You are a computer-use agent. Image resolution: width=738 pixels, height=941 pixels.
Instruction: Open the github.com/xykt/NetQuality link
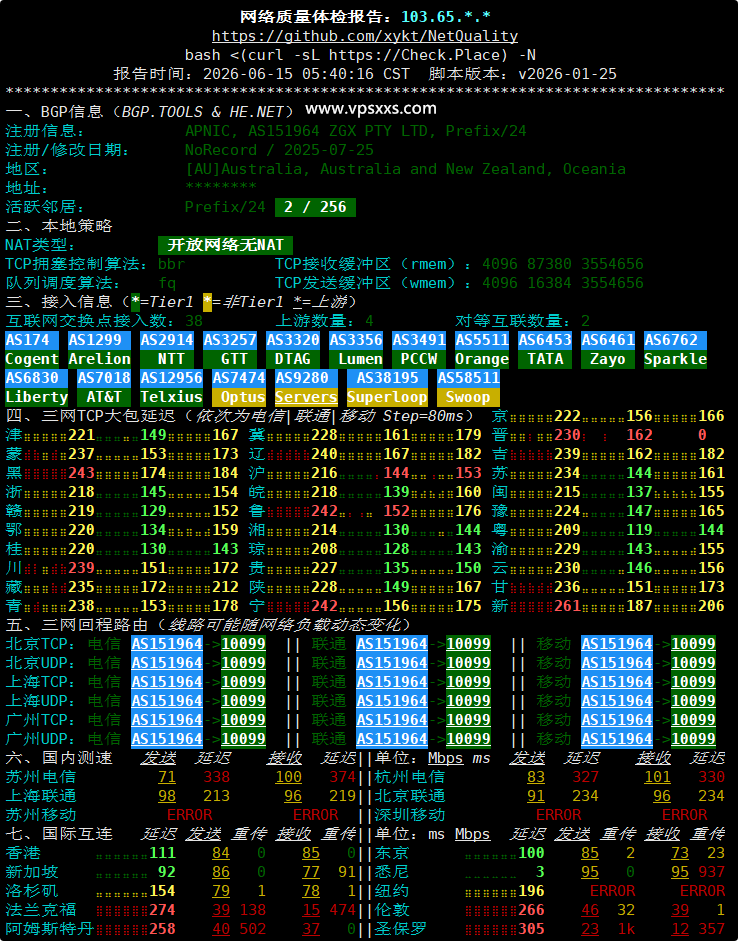(365, 36)
